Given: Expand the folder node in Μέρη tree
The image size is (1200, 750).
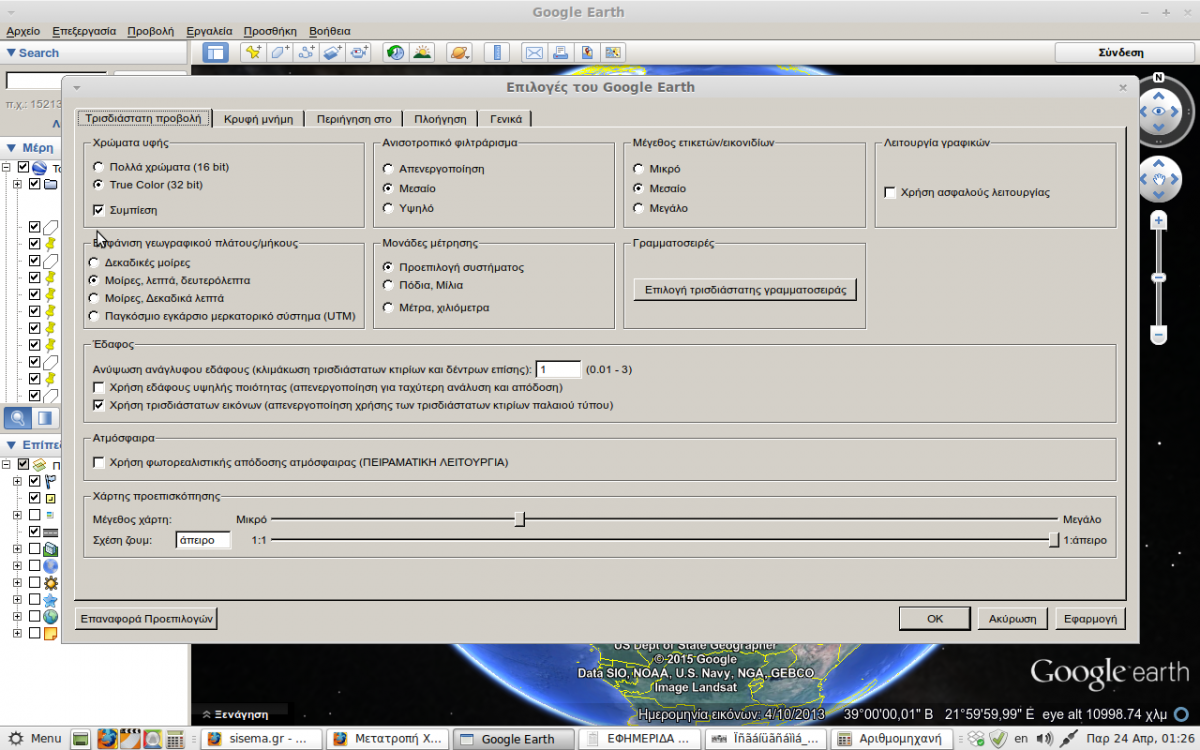Looking at the screenshot, I should coord(17,184).
